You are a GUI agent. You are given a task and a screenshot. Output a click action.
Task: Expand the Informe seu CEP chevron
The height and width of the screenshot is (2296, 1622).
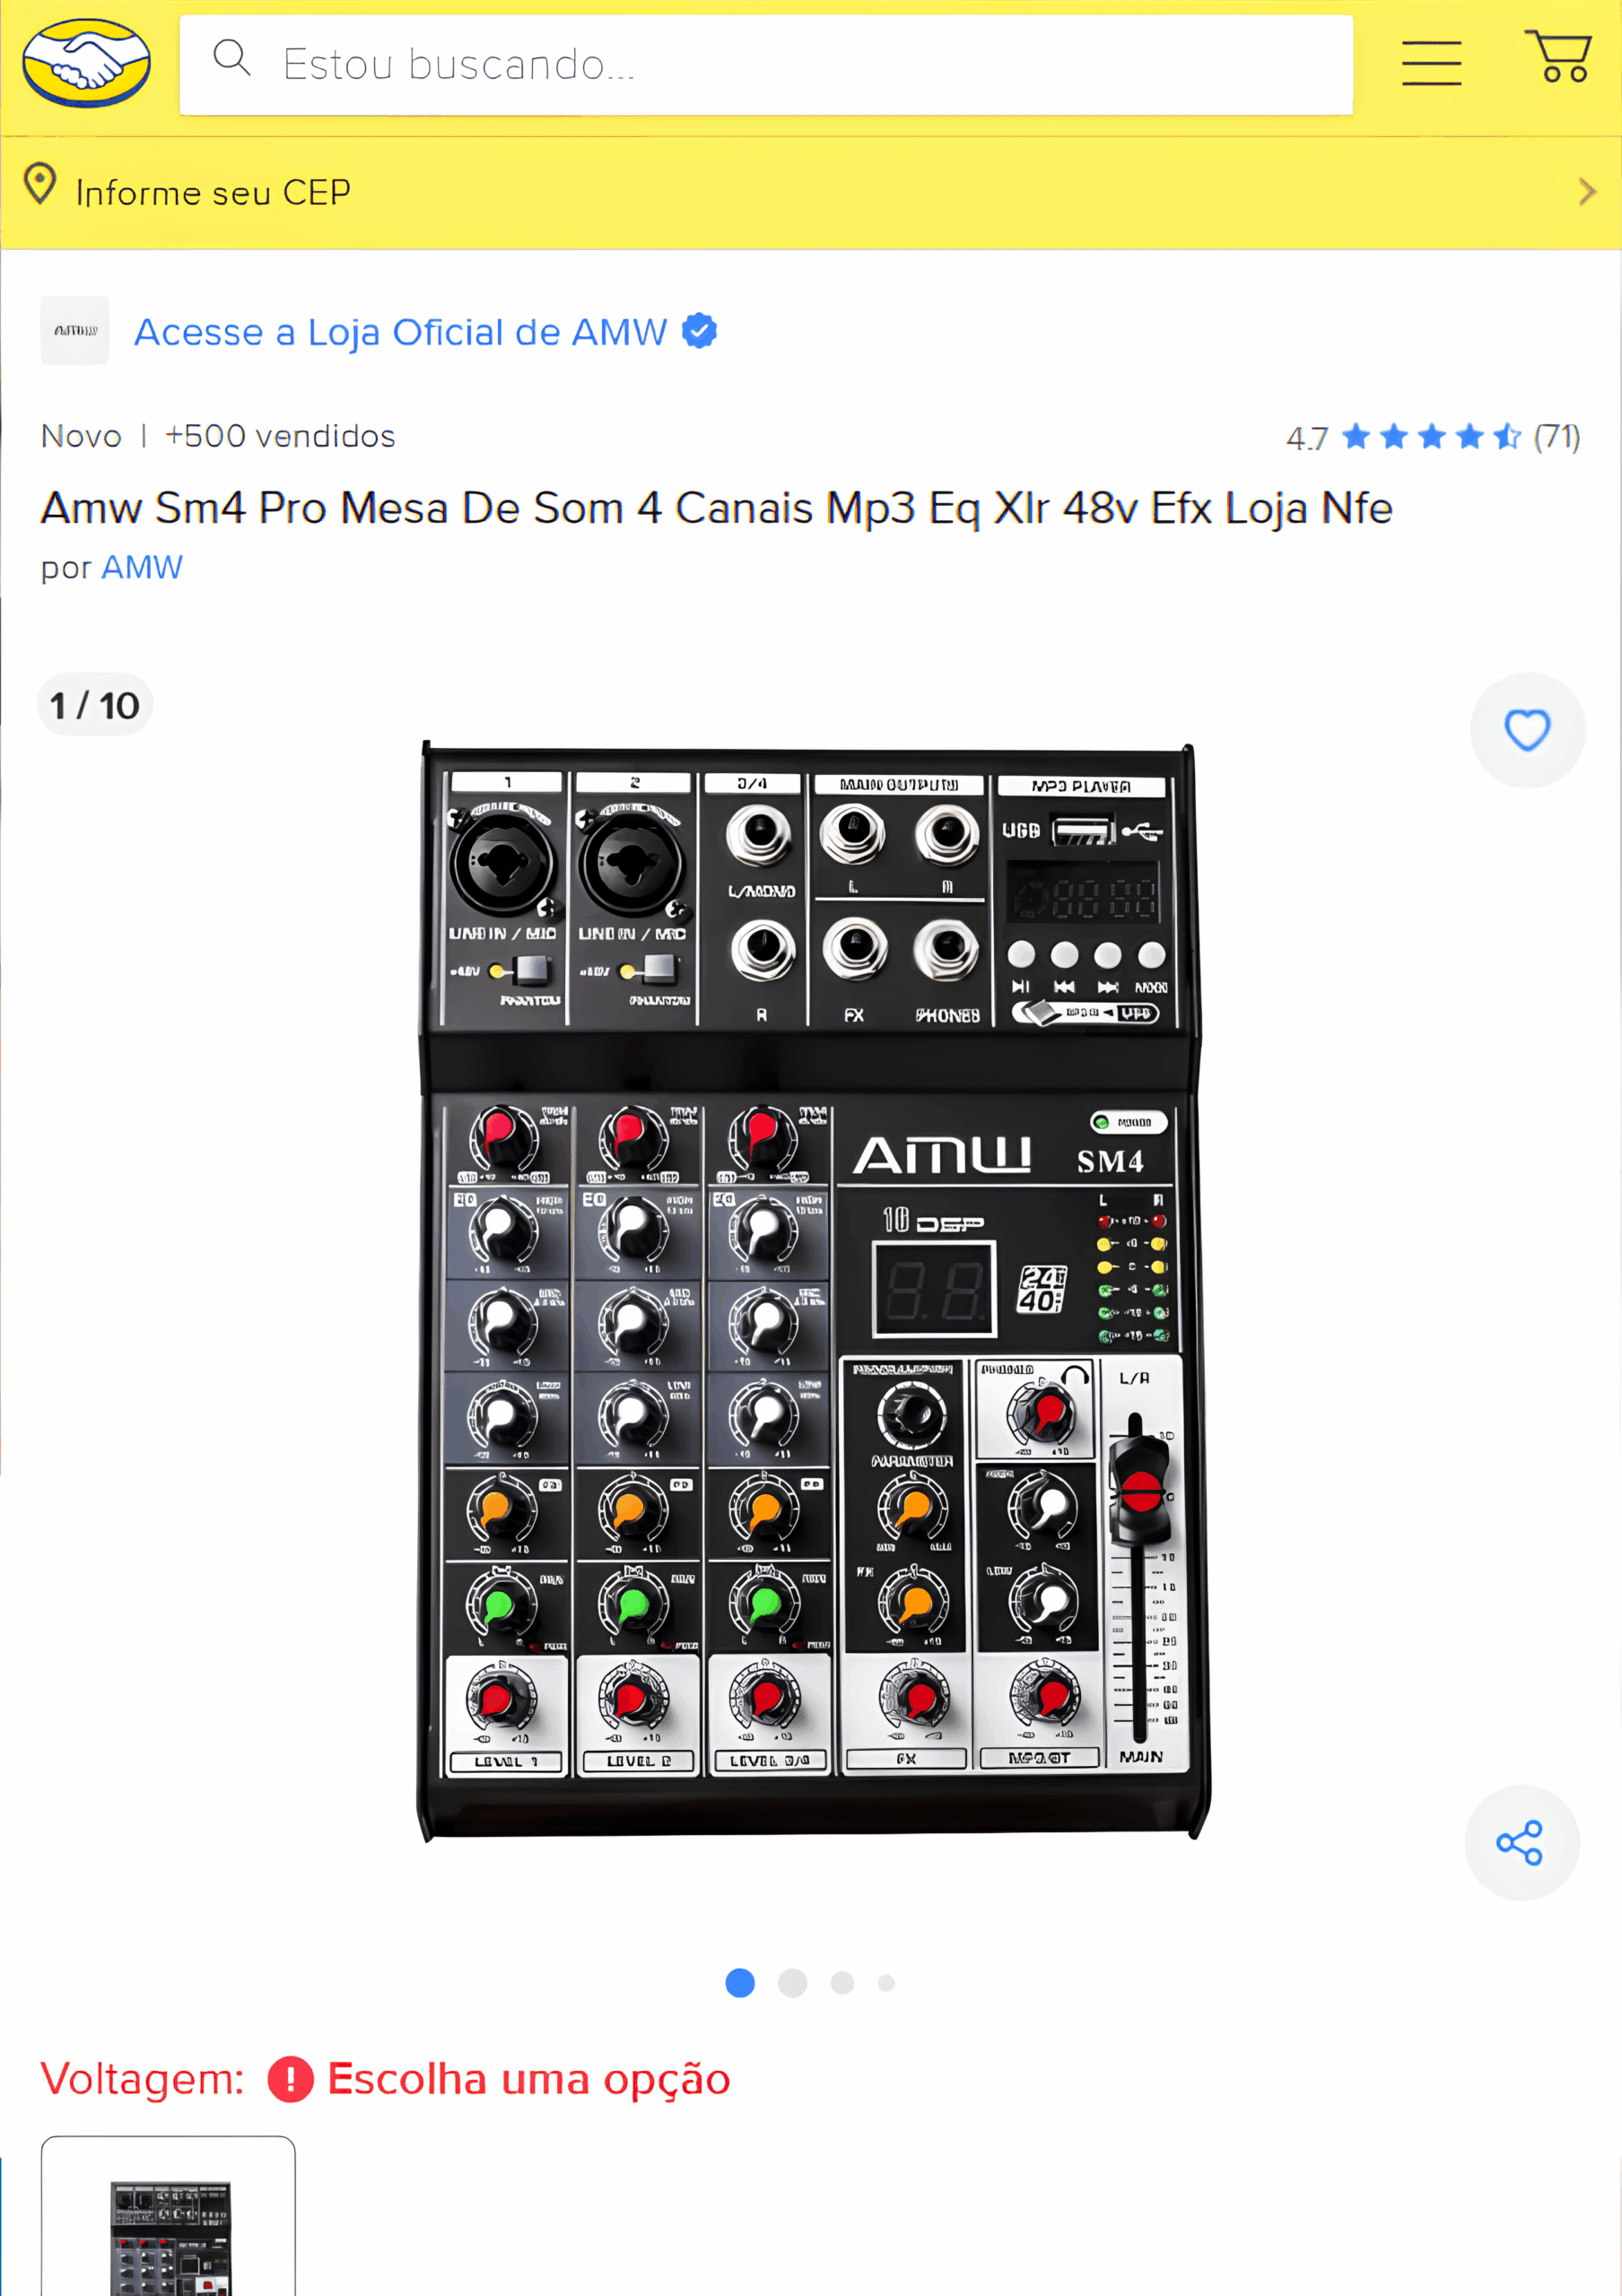point(1587,192)
